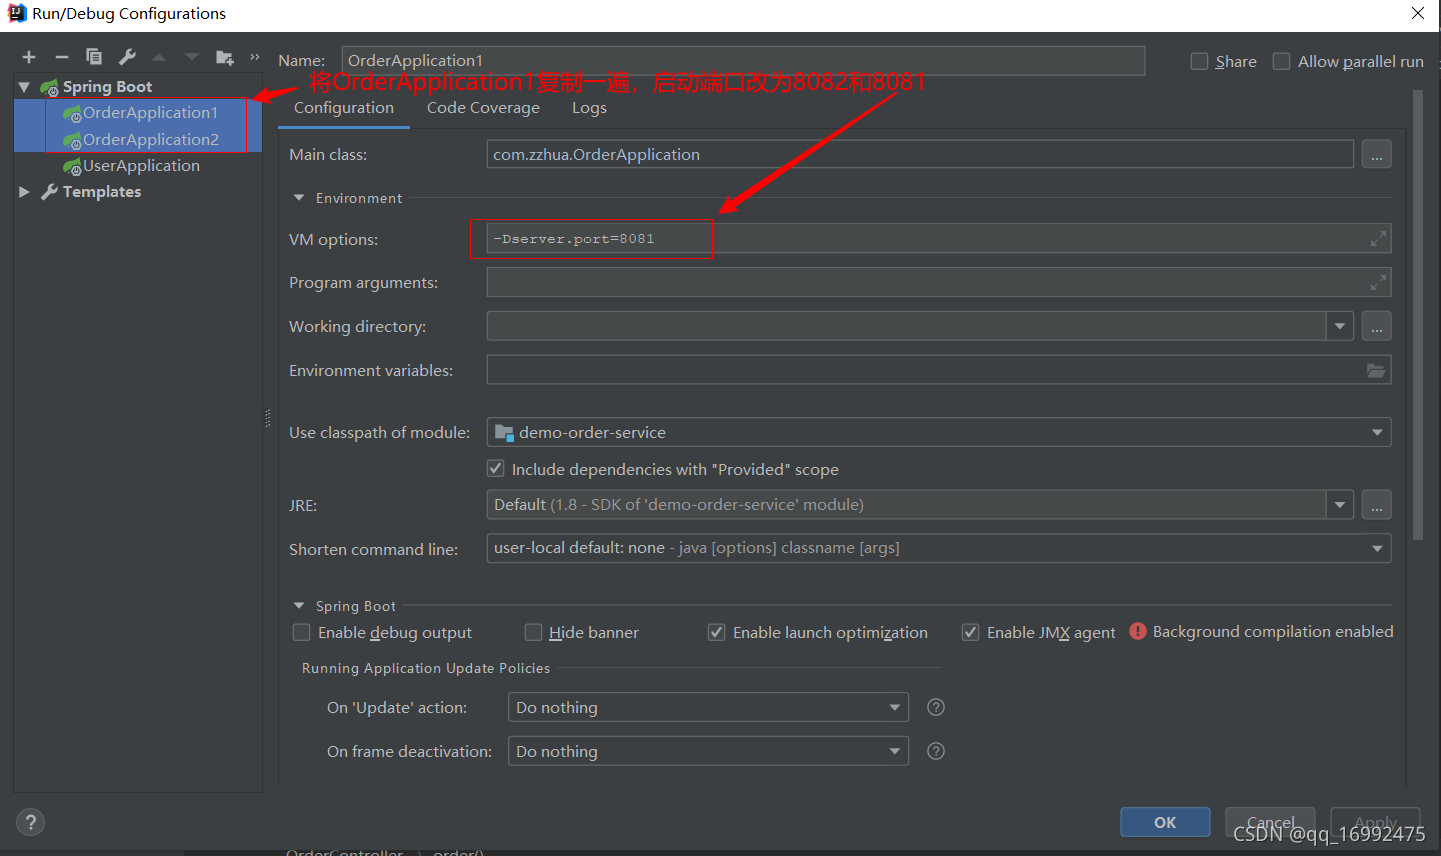Open help for 'Update' action

pos(936,707)
